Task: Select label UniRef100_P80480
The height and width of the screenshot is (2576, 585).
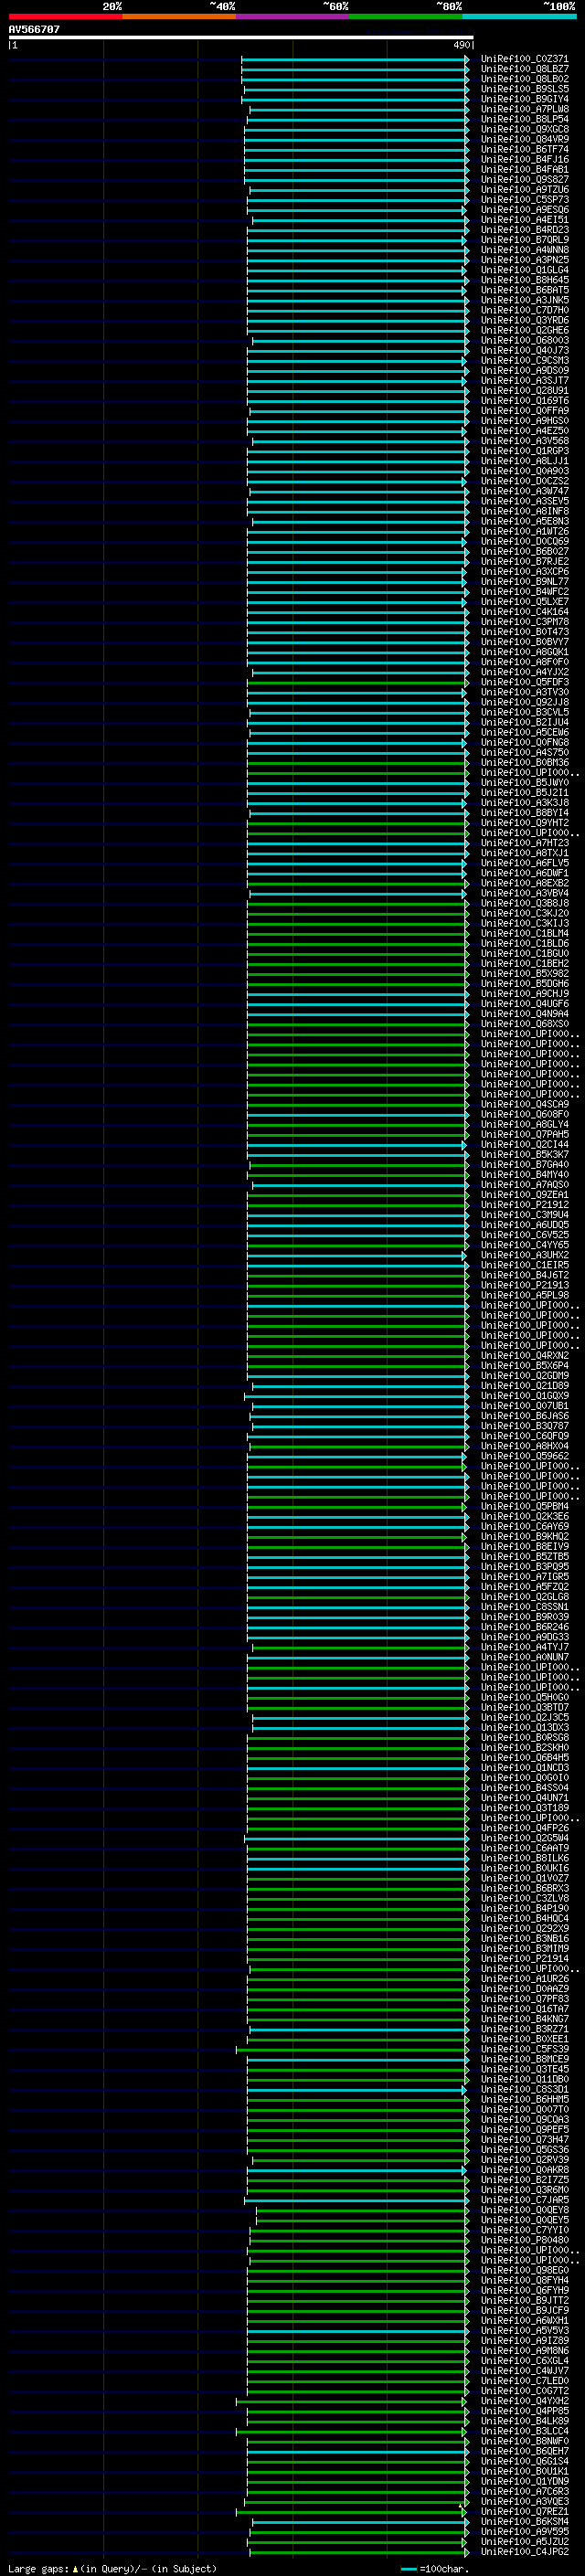Action: [524, 2240]
